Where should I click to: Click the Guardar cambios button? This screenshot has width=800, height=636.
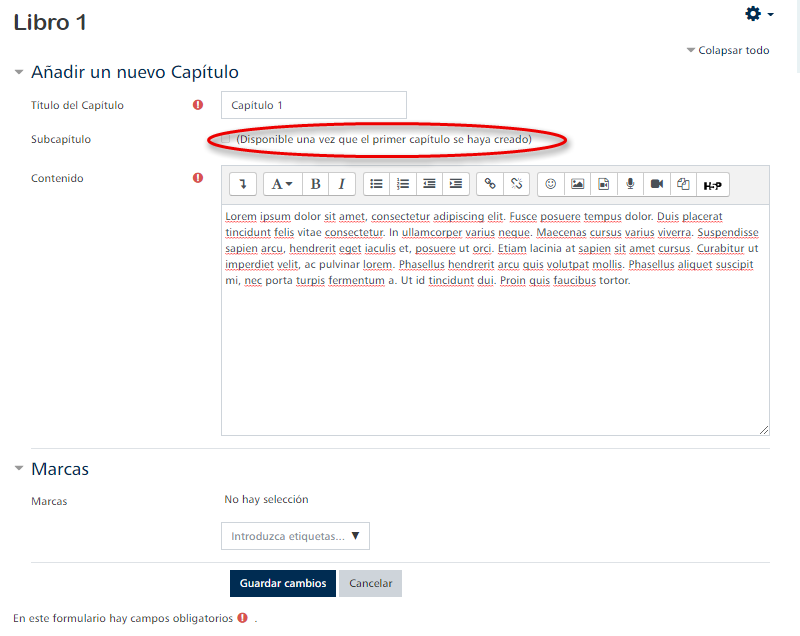283,583
